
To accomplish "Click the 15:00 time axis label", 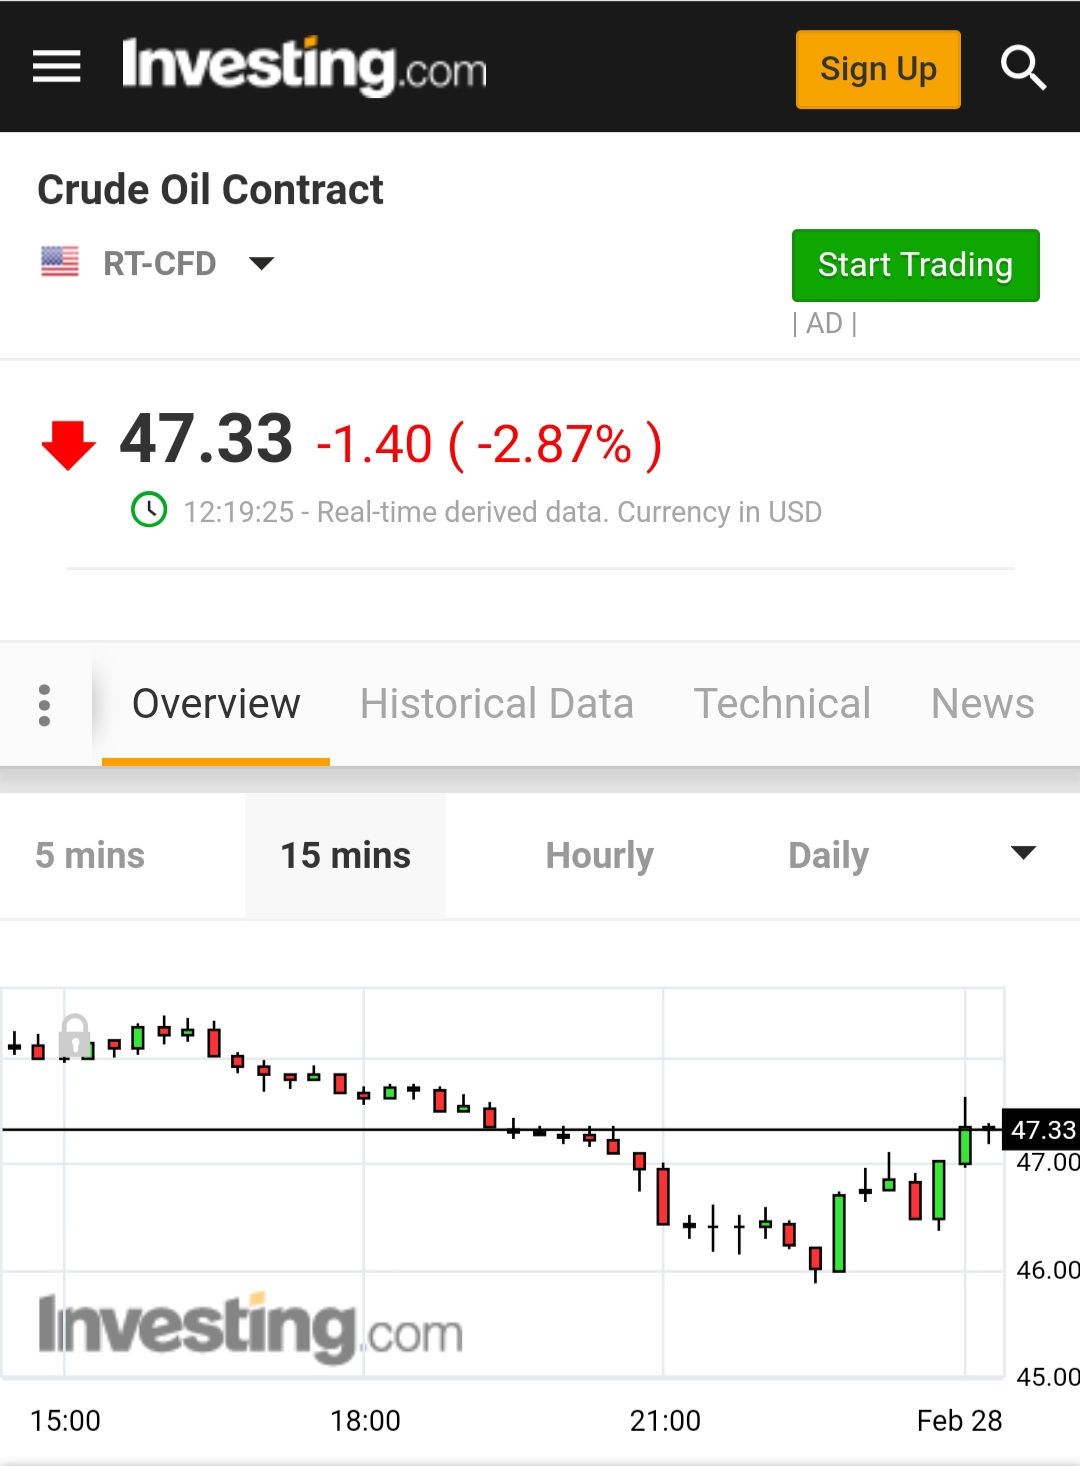I will pyautogui.click(x=65, y=1421).
